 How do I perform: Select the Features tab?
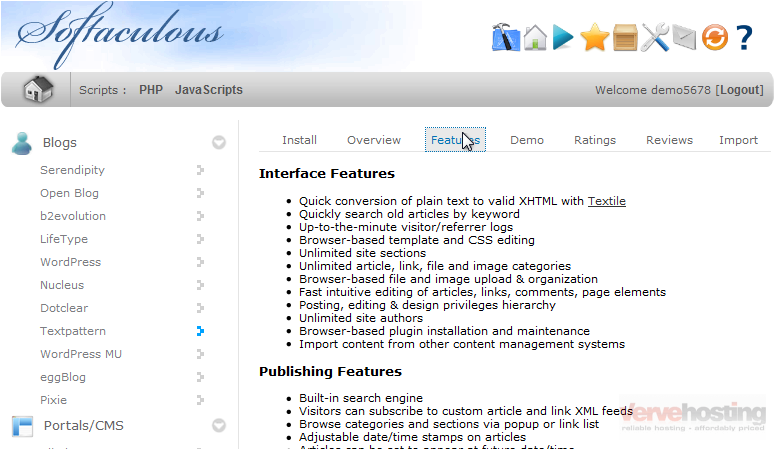(x=455, y=140)
